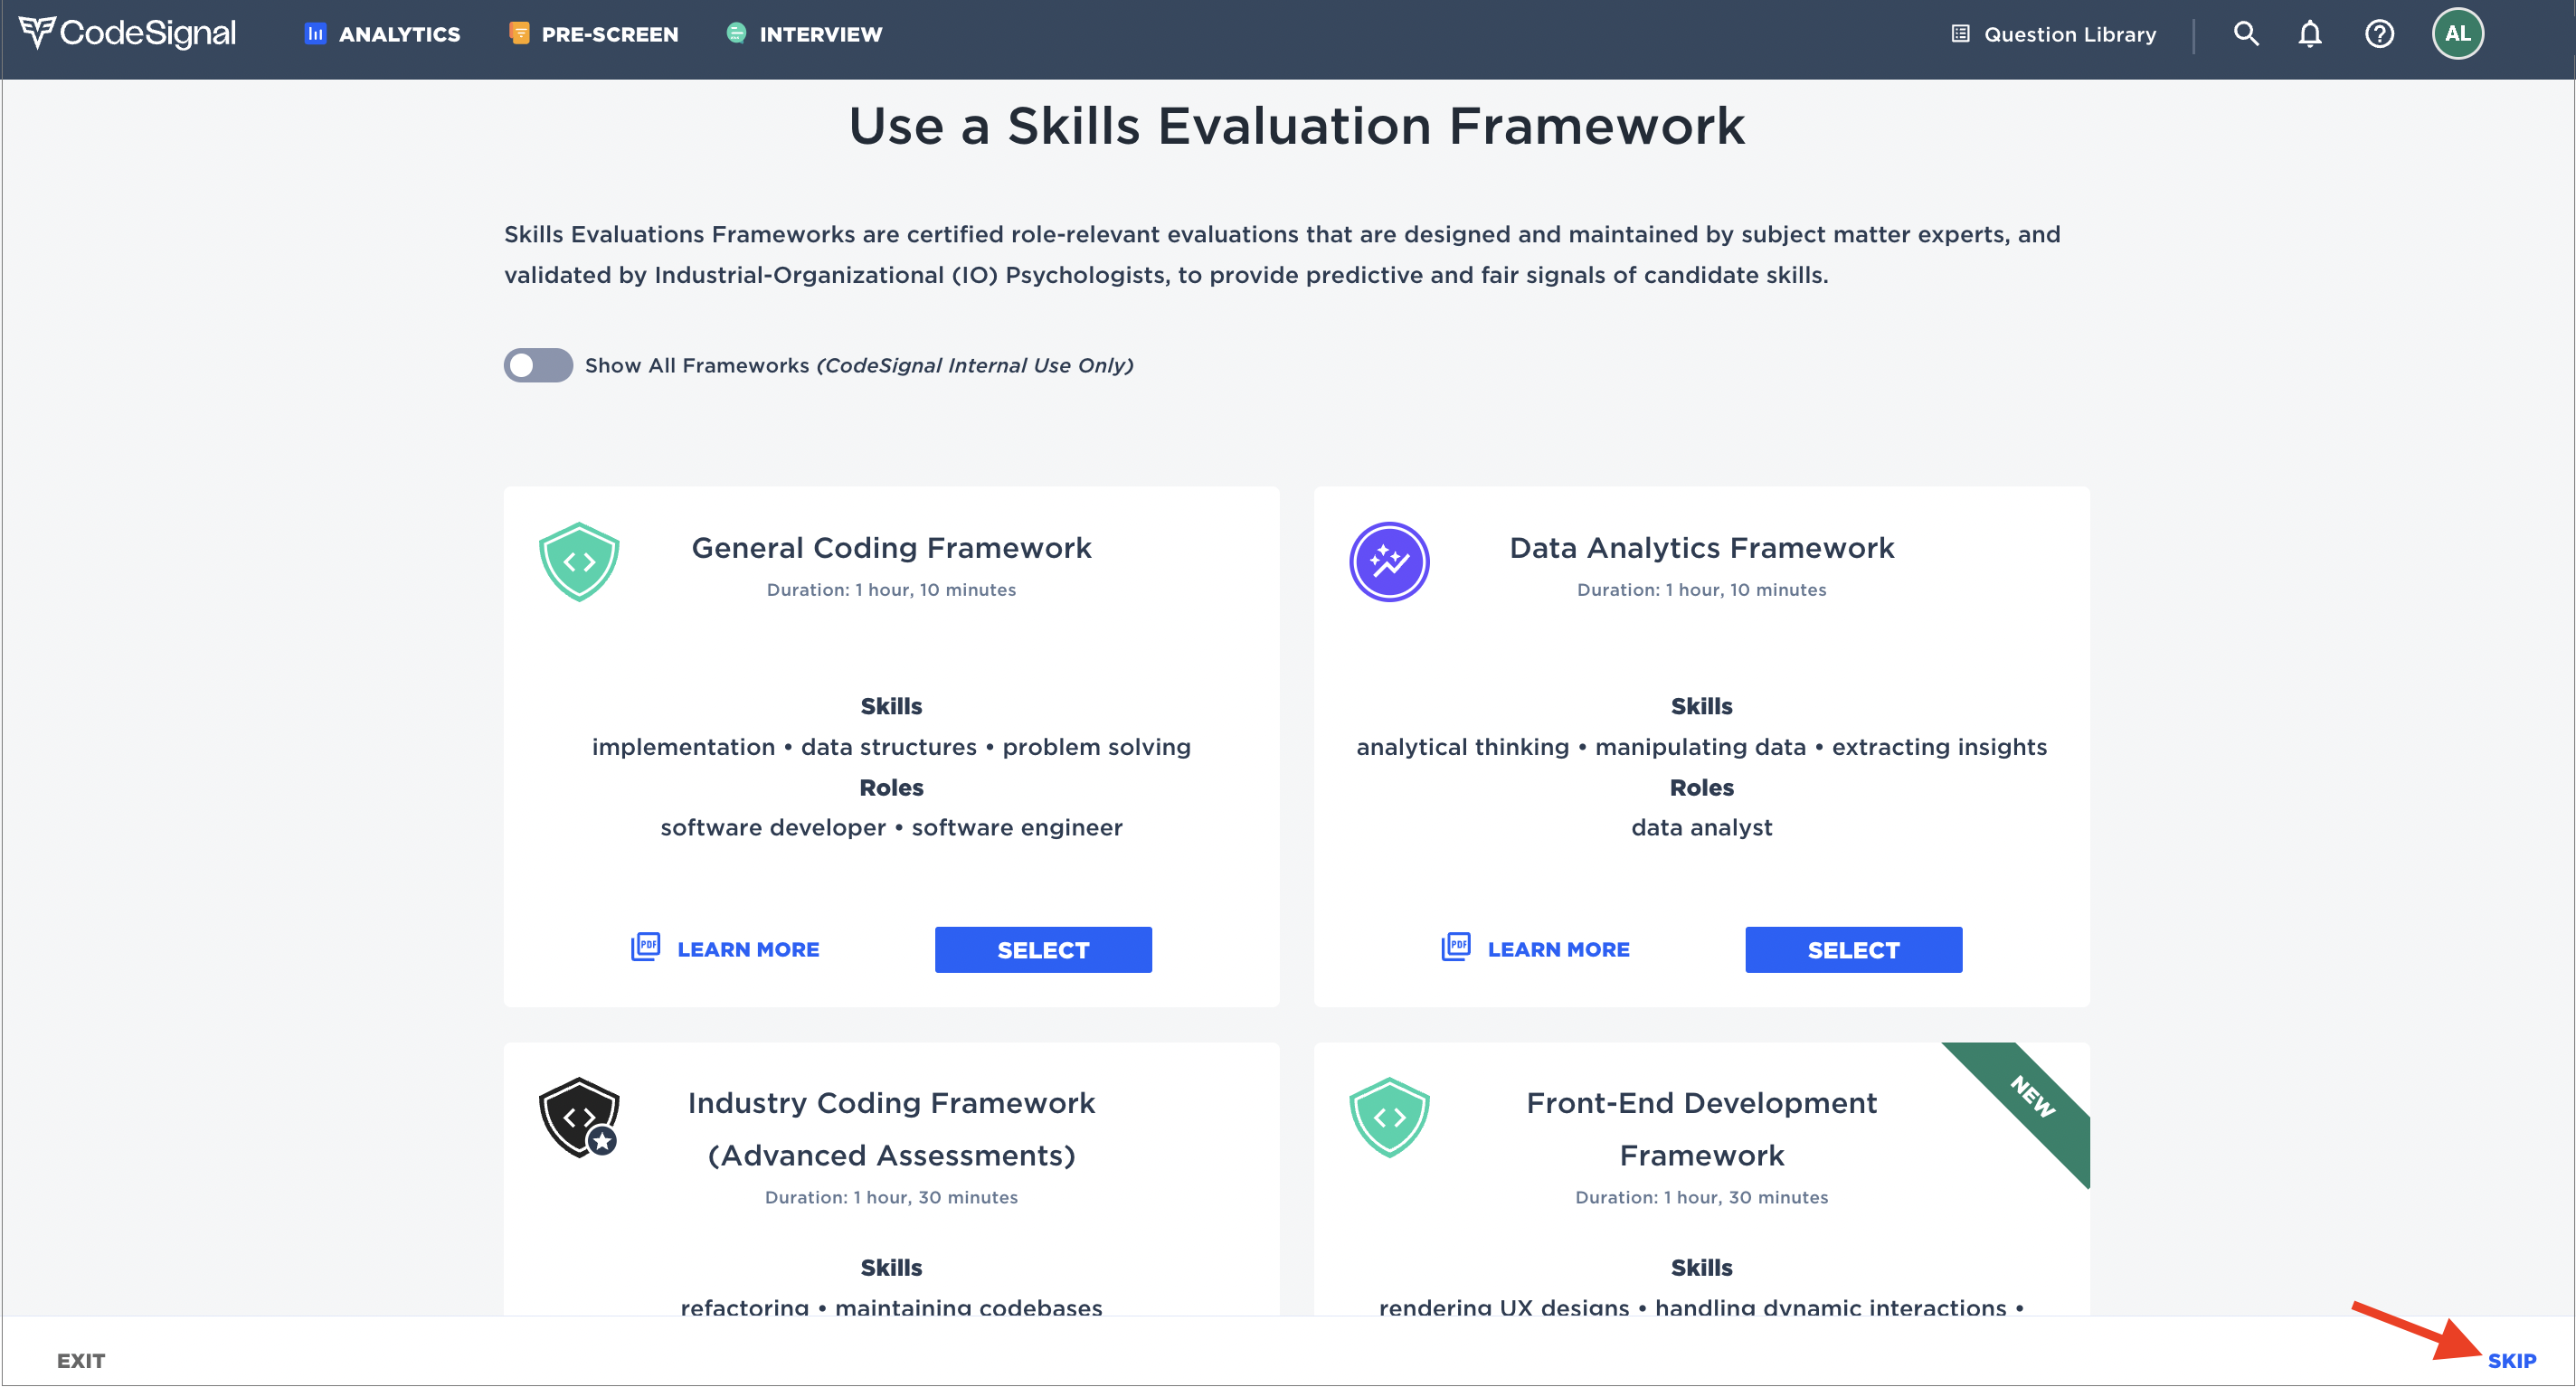Viewport: 2576px width, 1387px height.
Task: Click the Front-End Development Framework title
Action: coord(1701,1129)
